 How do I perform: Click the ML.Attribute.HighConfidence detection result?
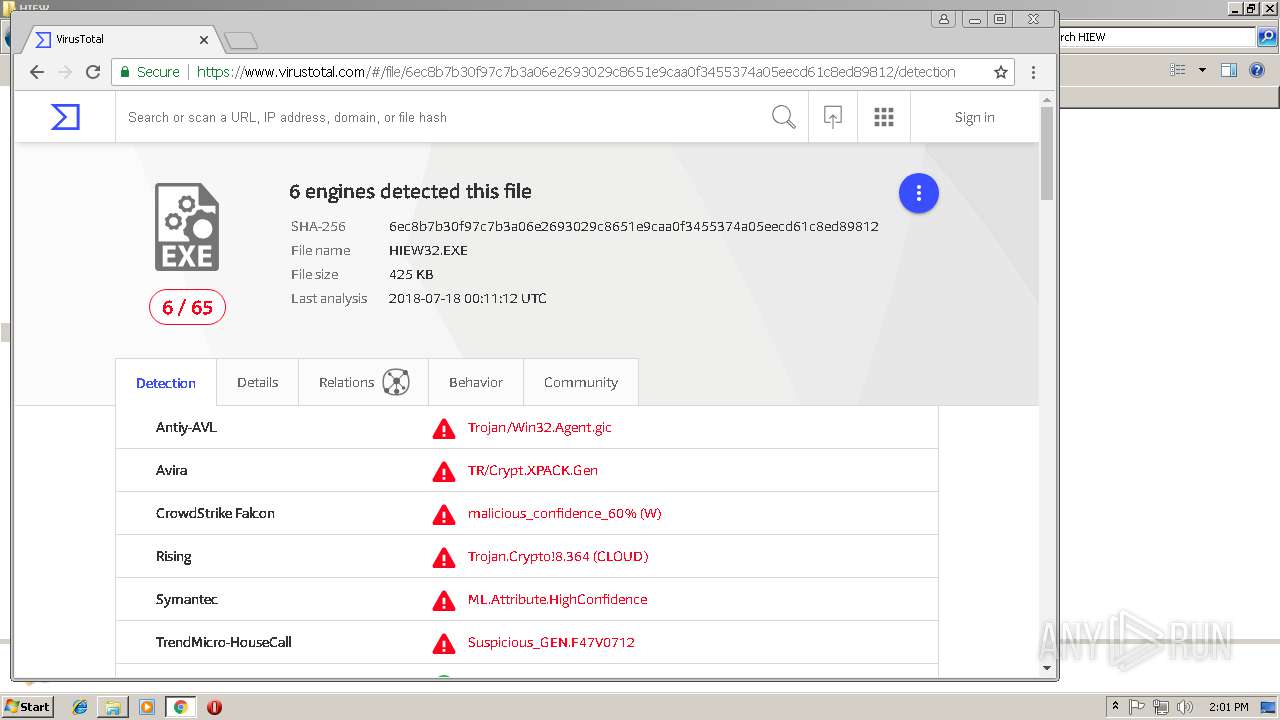pyautogui.click(x=558, y=599)
